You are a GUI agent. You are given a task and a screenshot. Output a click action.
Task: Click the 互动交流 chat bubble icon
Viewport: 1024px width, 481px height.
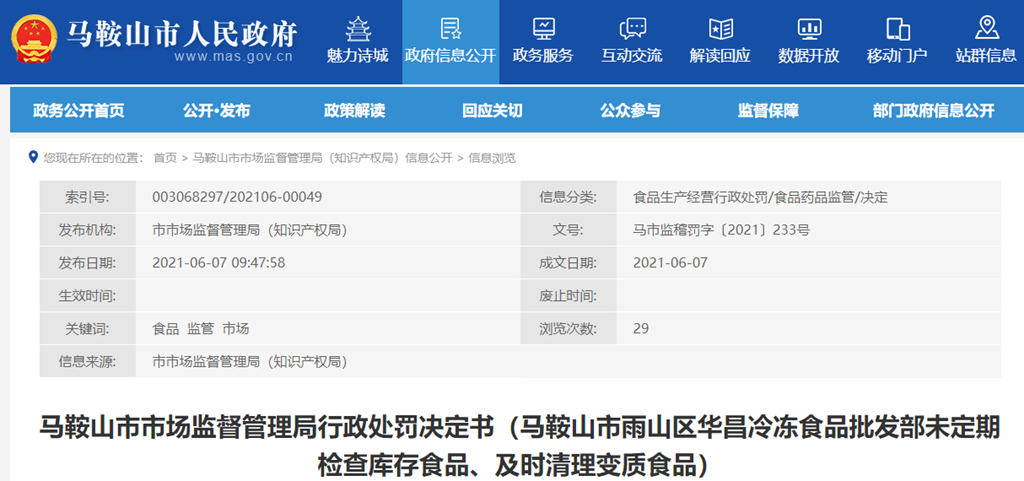click(x=632, y=27)
